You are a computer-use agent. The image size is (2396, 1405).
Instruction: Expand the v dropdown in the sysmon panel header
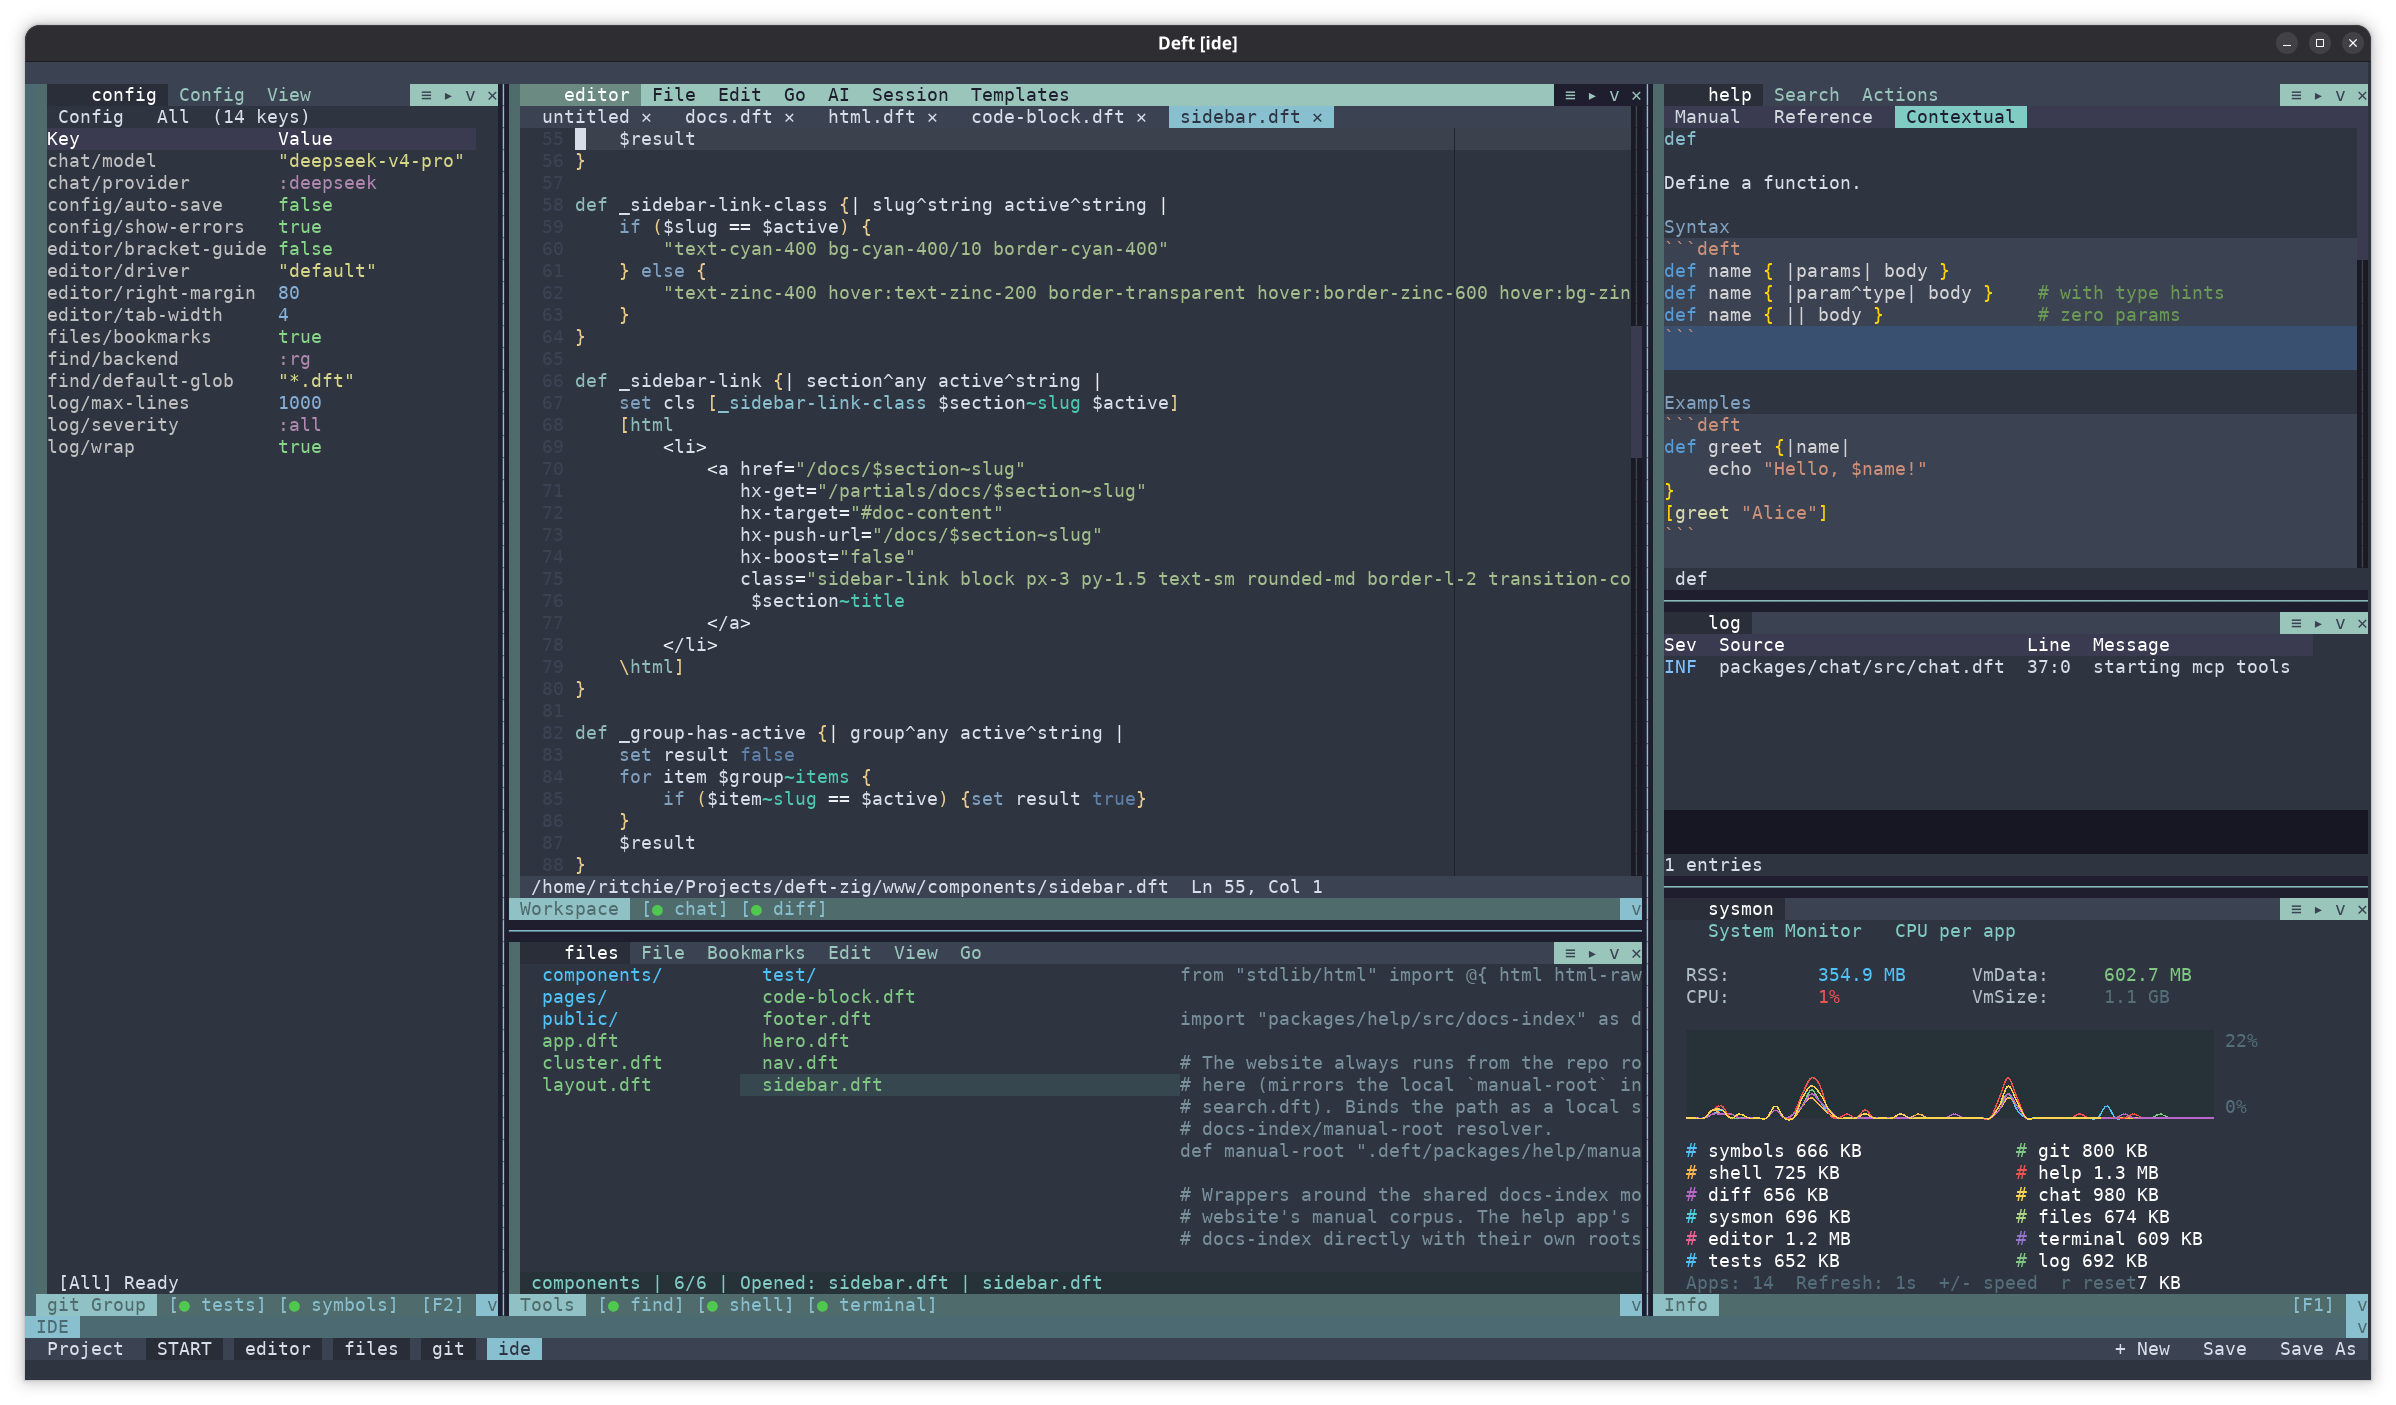tap(2340, 909)
